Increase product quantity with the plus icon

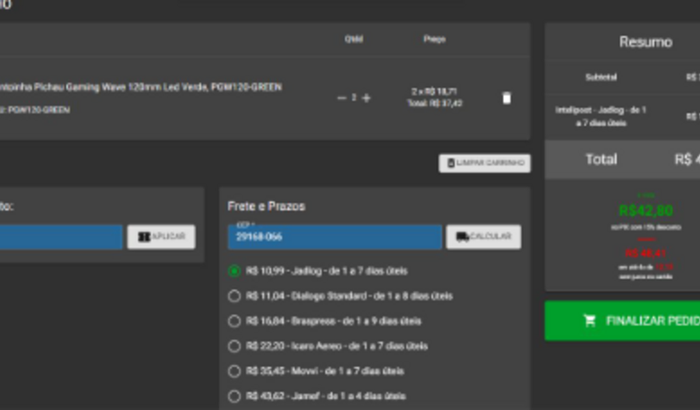[x=366, y=98]
